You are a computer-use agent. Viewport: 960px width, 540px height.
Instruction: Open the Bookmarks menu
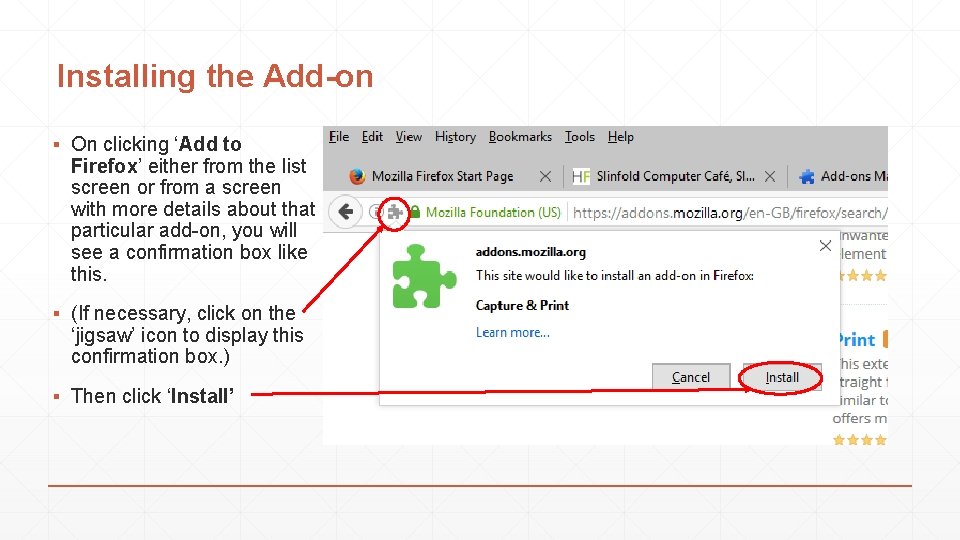[520, 137]
